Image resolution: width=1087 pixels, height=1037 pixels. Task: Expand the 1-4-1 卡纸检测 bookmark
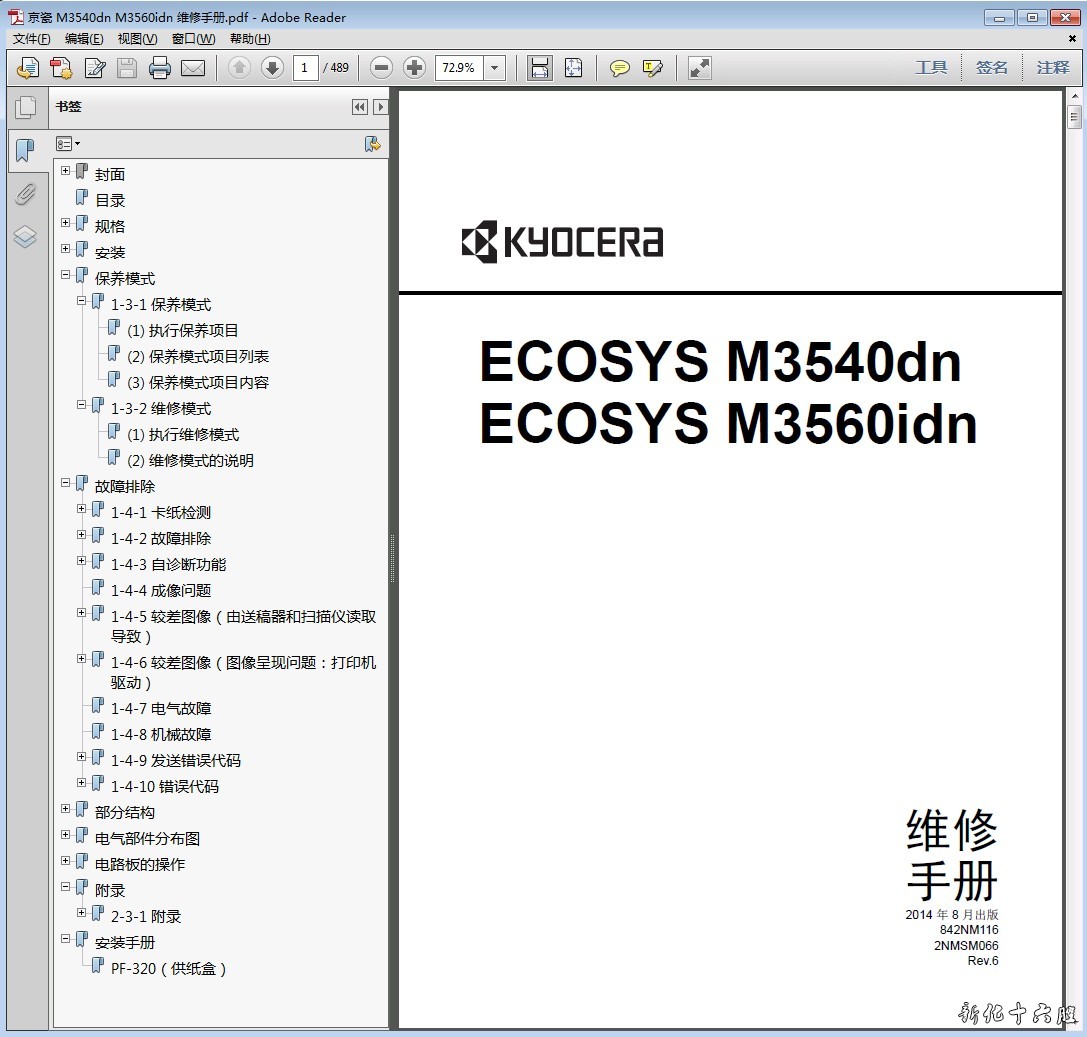pyautogui.click(x=82, y=509)
